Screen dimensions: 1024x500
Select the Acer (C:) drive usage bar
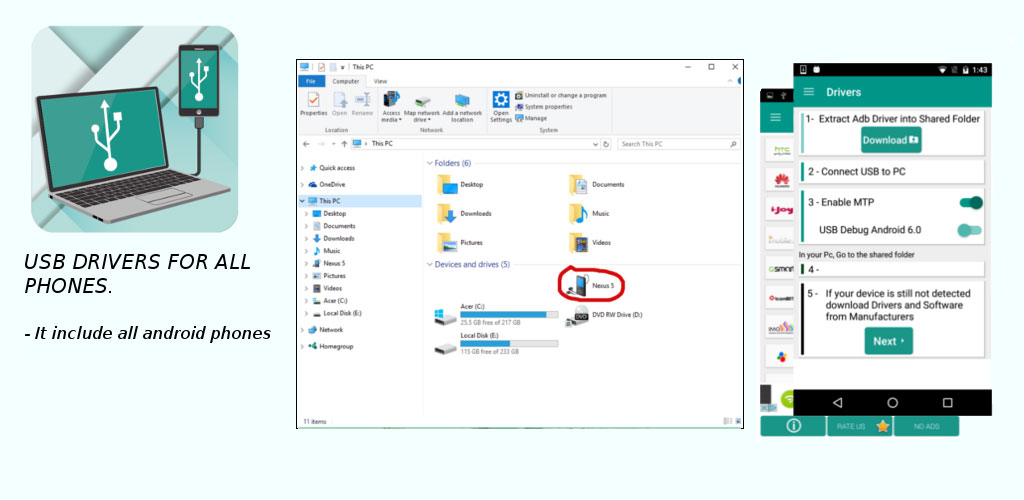[509, 315]
